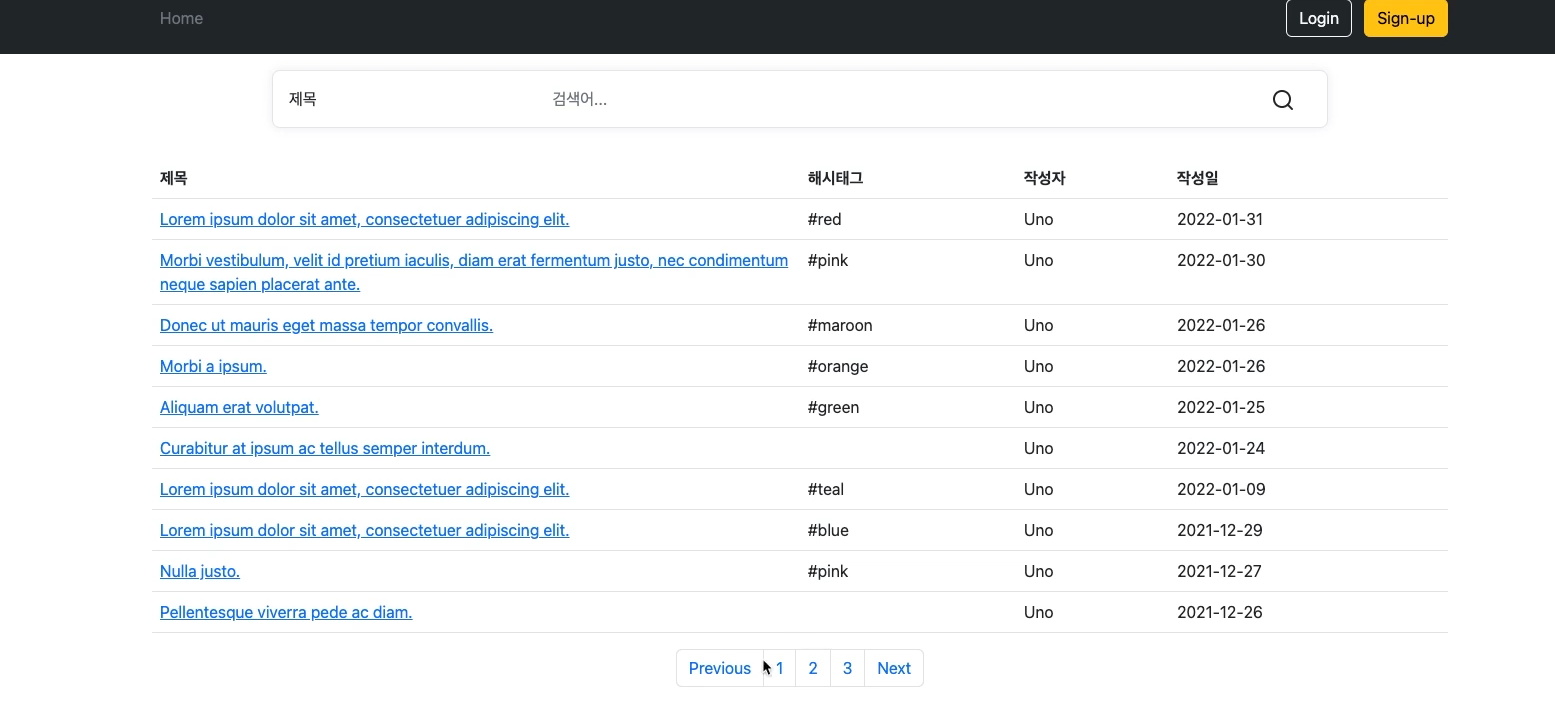Click the date 2021-12-29
The image size is (1555, 702).
[1220, 530]
